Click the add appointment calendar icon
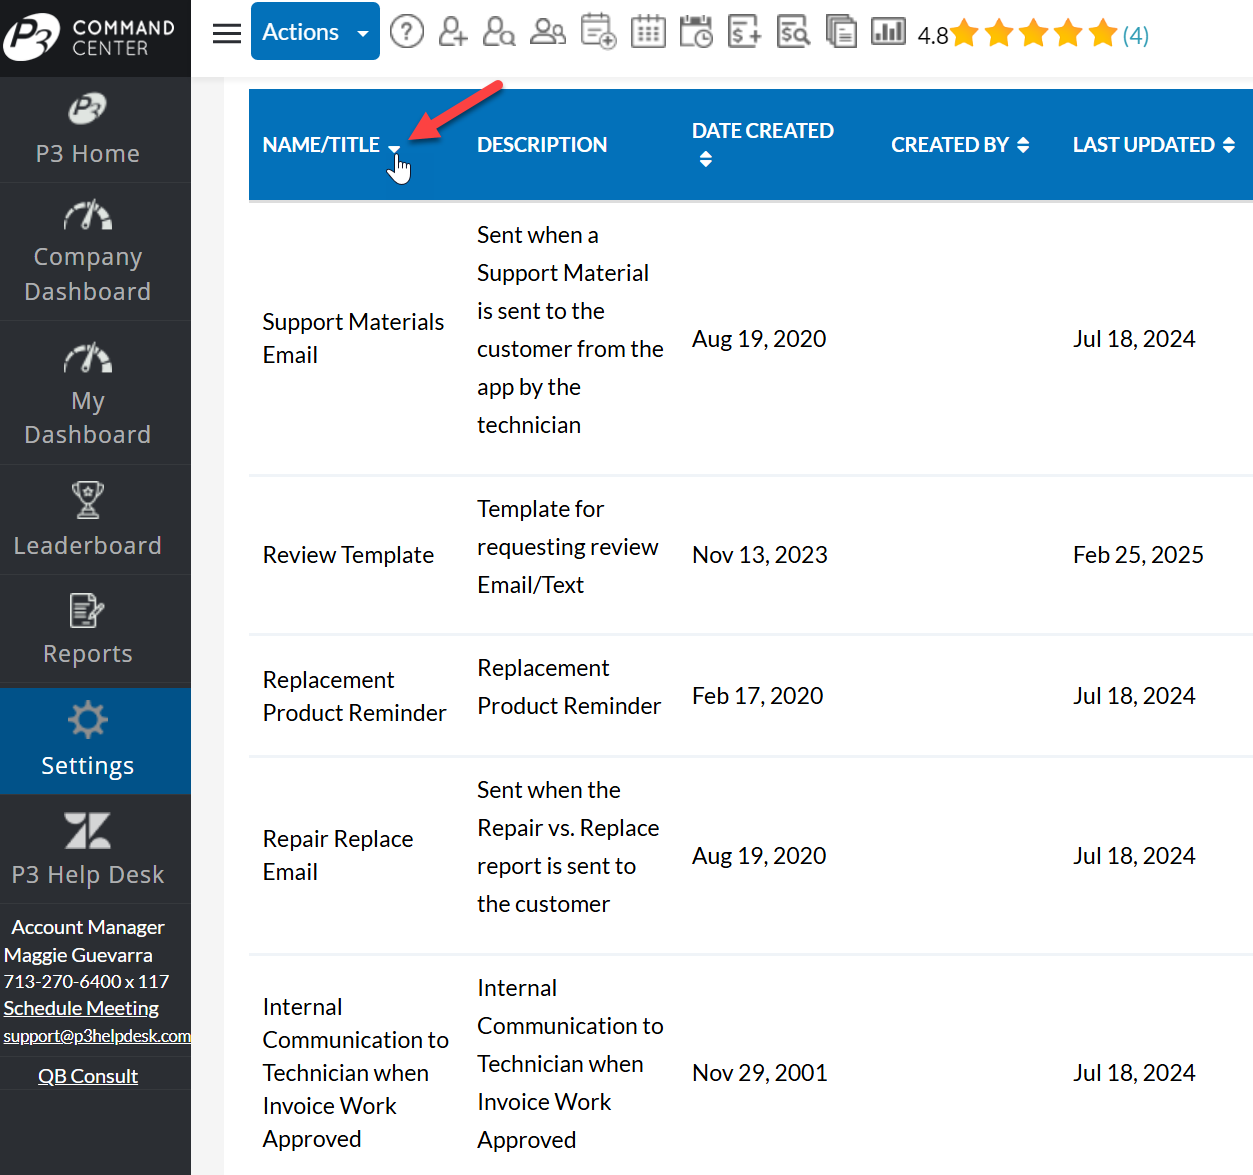This screenshot has width=1253, height=1175. 598,32
